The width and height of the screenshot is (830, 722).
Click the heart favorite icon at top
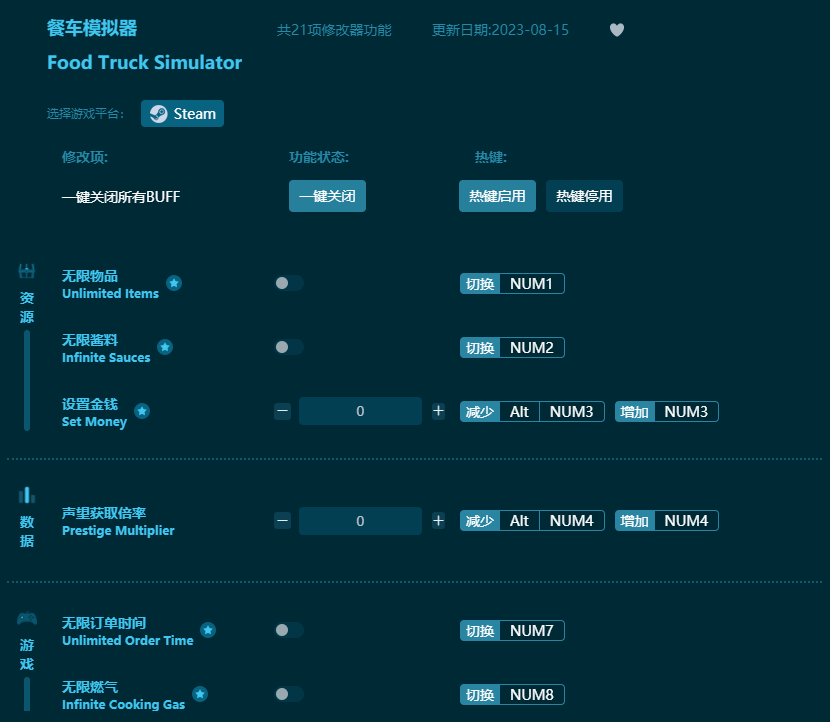617,30
